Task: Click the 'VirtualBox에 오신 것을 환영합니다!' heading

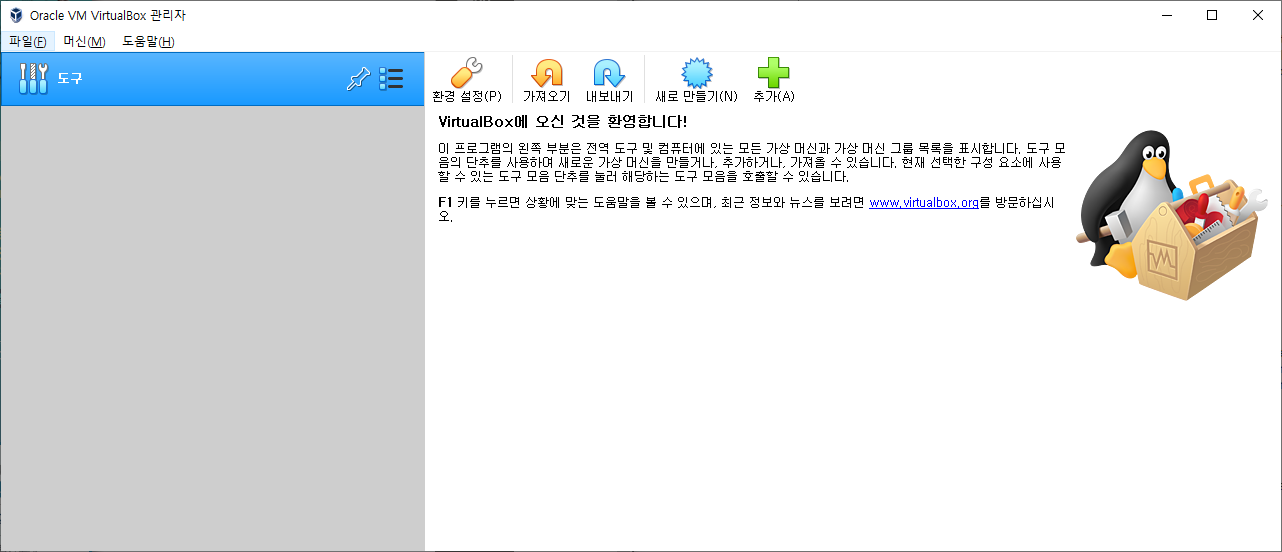Action: click(563, 122)
